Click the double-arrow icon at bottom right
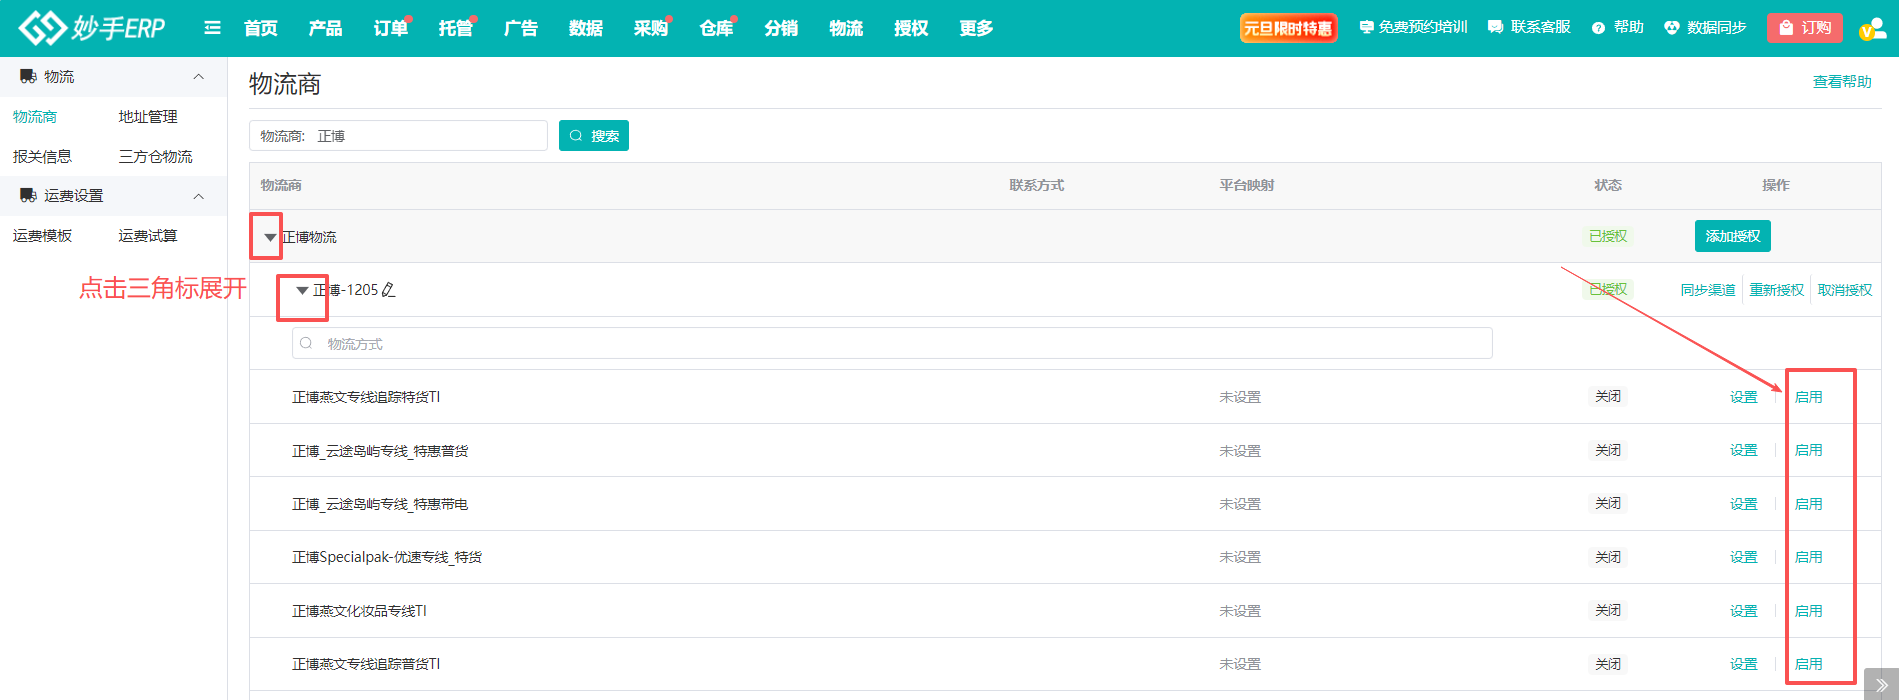The height and width of the screenshot is (700, 1899). point(1881,685)
